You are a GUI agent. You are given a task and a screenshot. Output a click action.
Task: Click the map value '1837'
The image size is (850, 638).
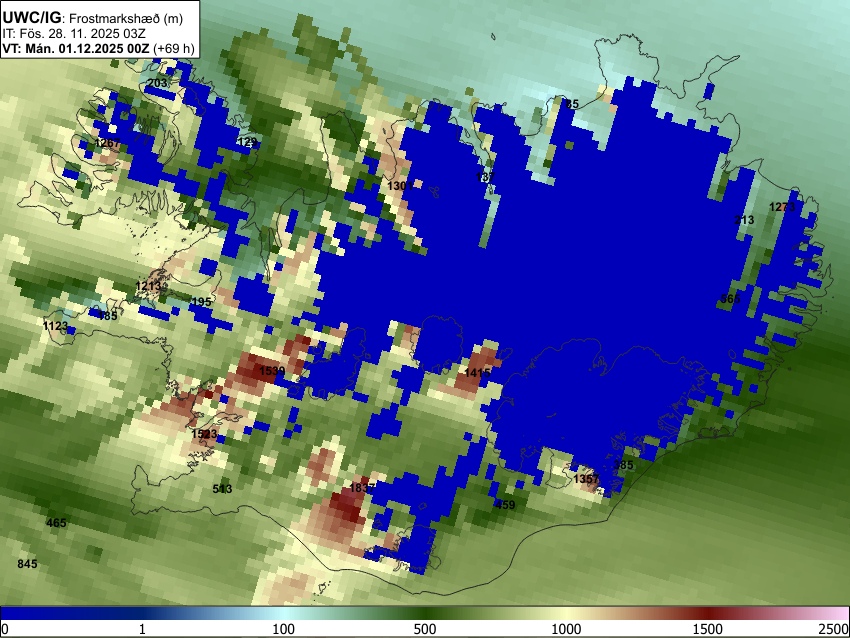click(362, 488)
